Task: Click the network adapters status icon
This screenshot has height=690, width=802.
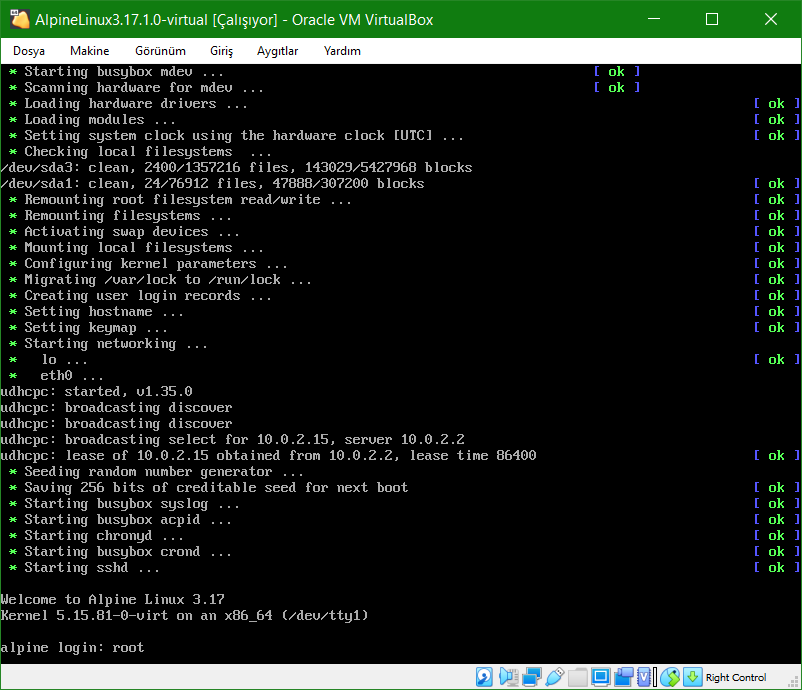Action: point(531,677)
